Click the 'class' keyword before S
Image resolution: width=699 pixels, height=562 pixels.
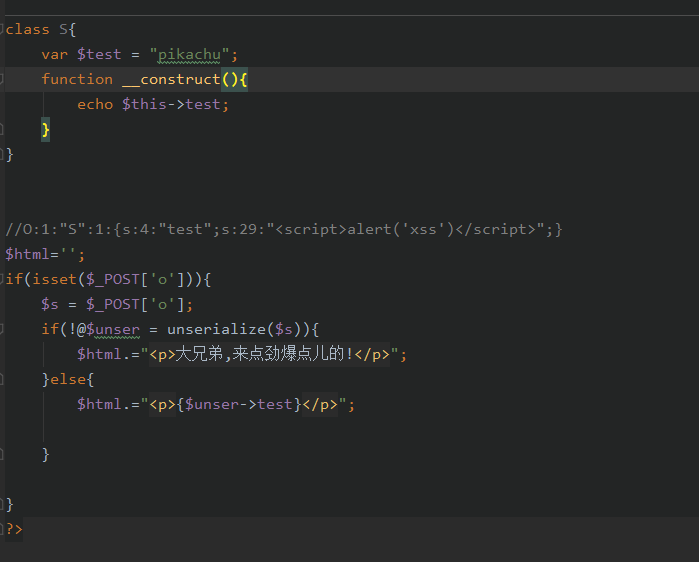coord(27,29)
